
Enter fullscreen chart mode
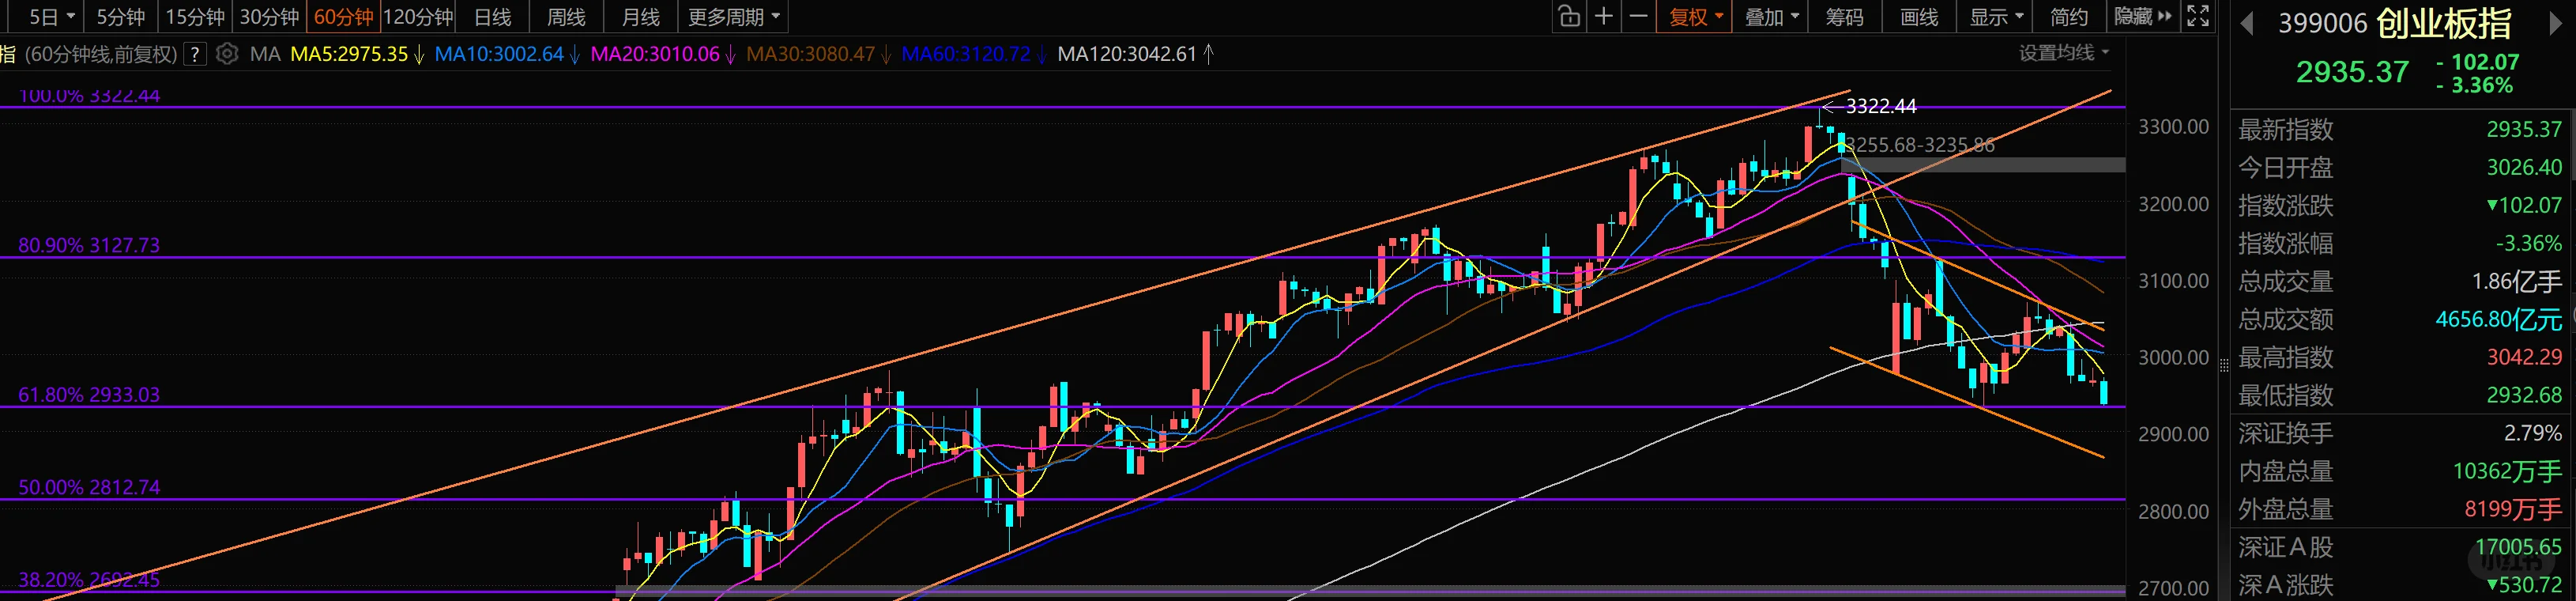(2198, 17)
